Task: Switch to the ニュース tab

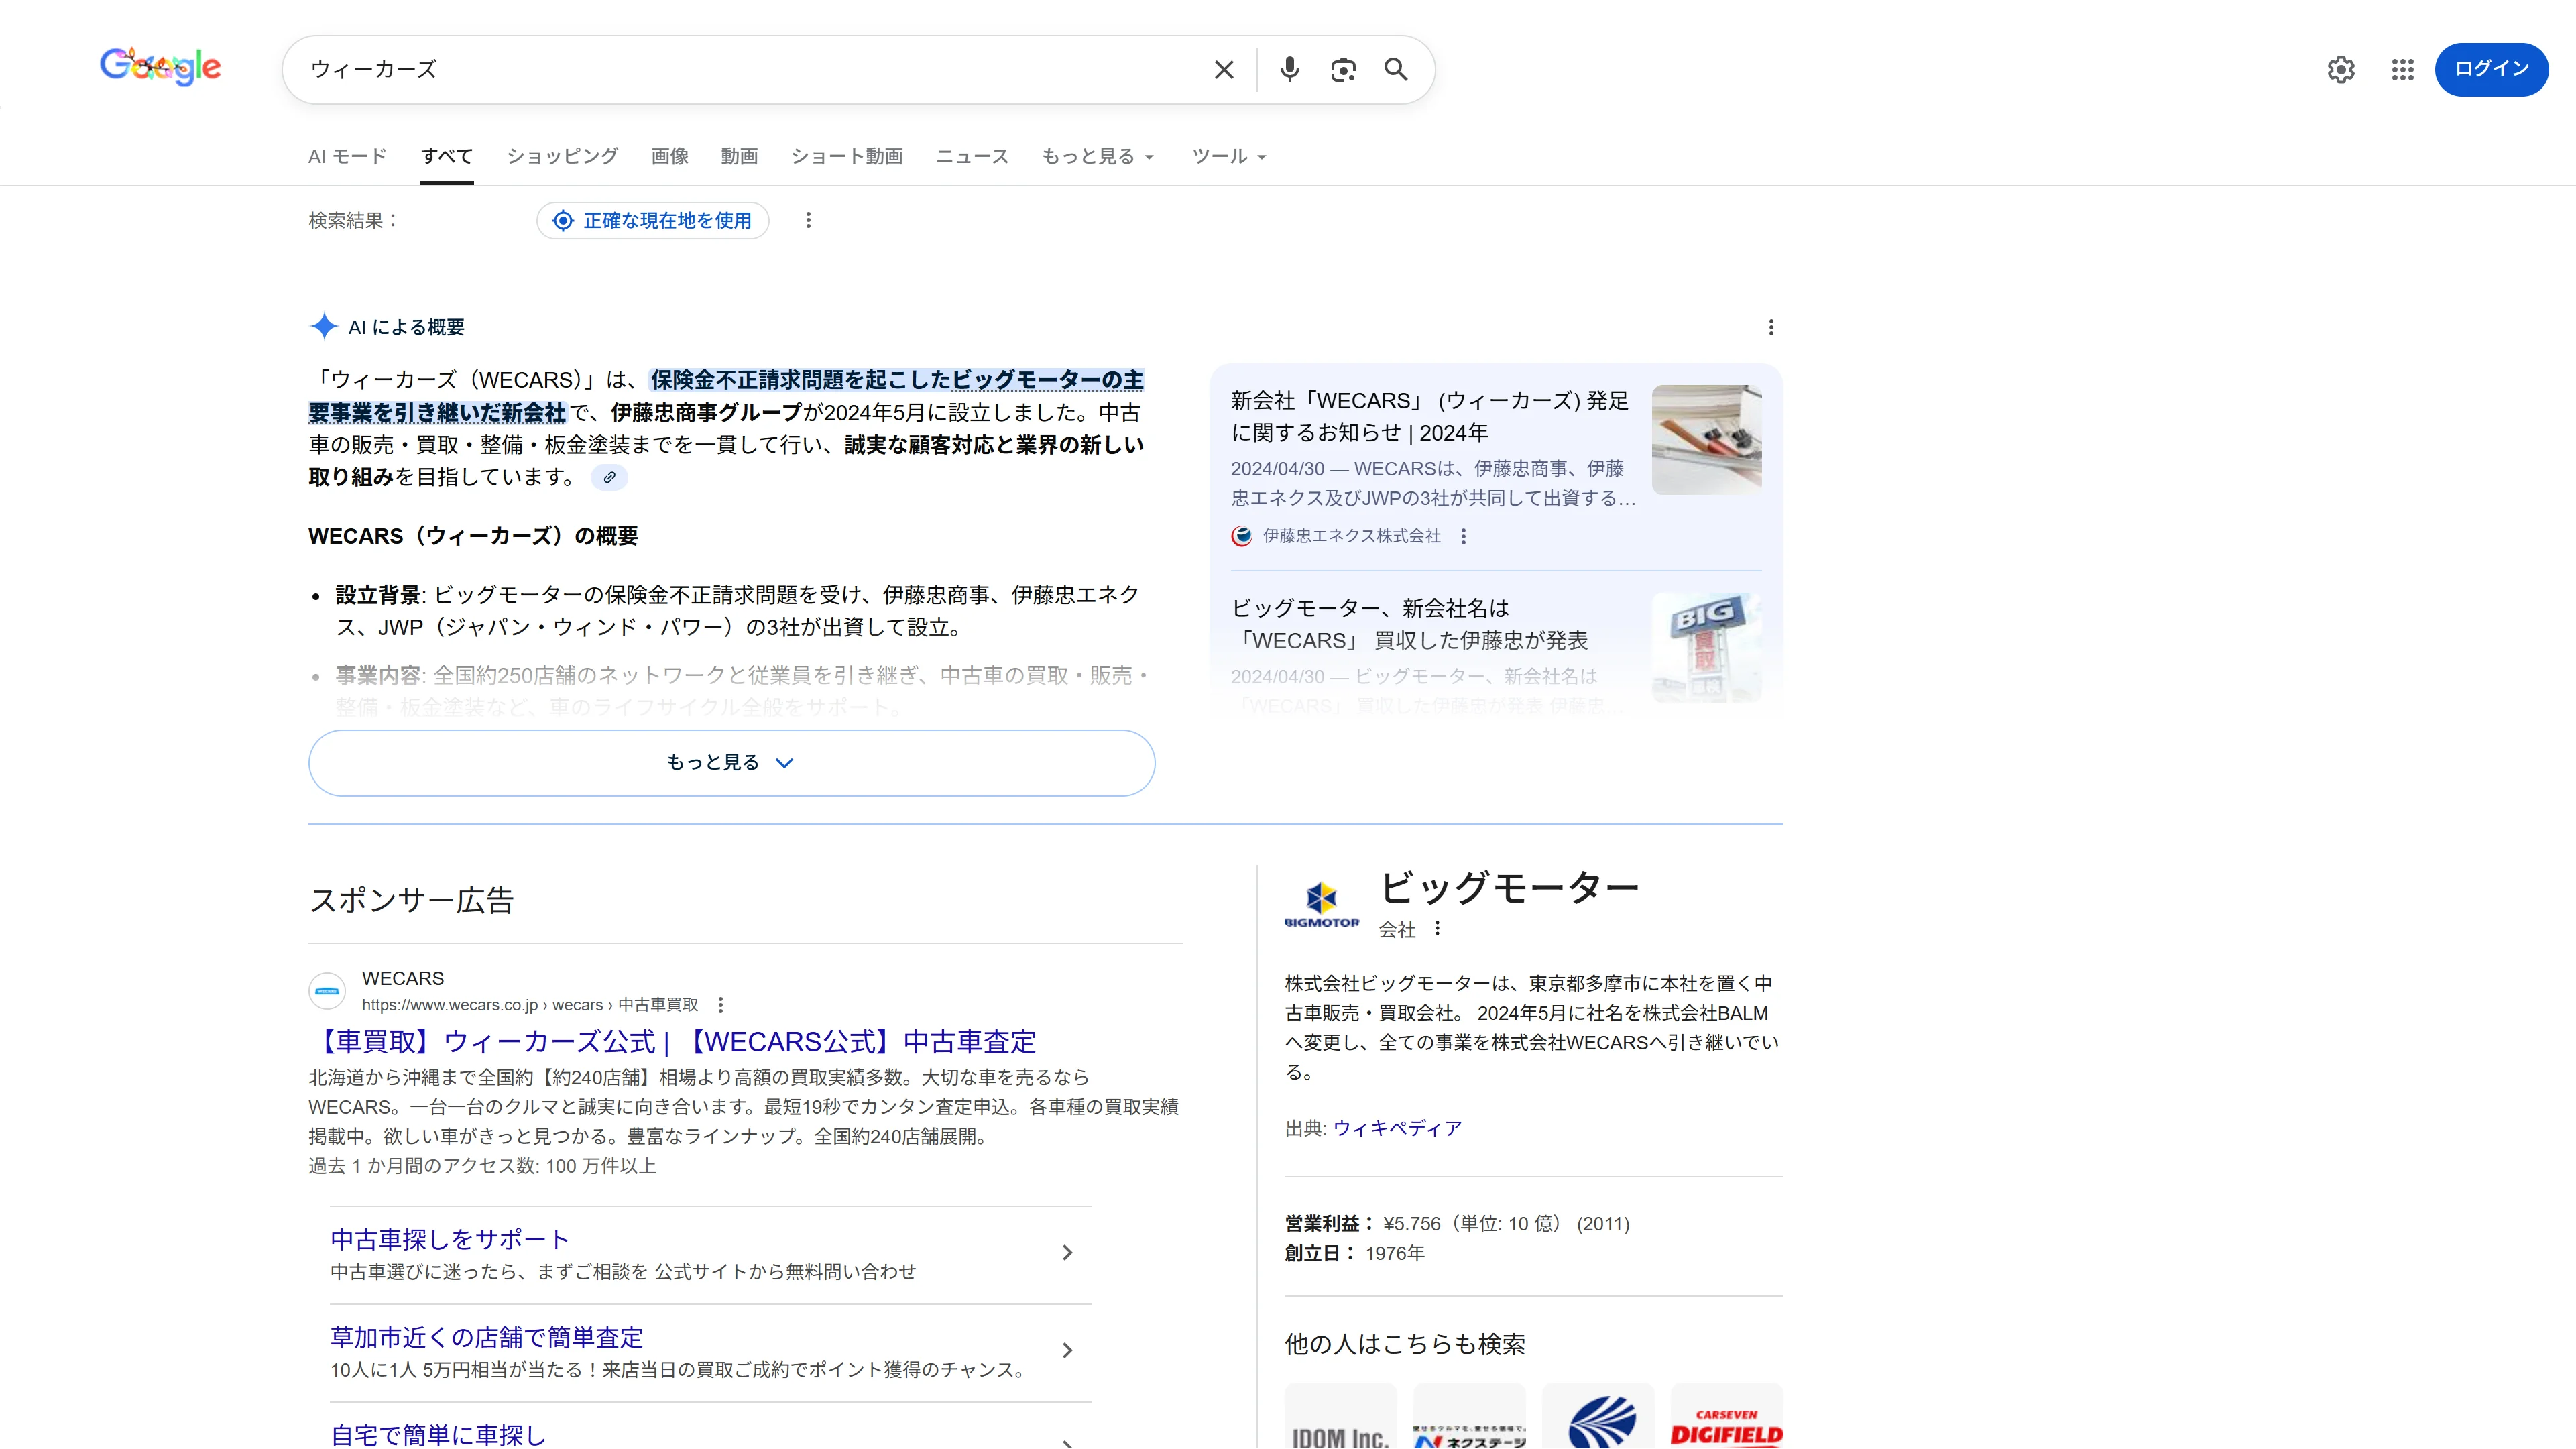Action: coord(972,156)
